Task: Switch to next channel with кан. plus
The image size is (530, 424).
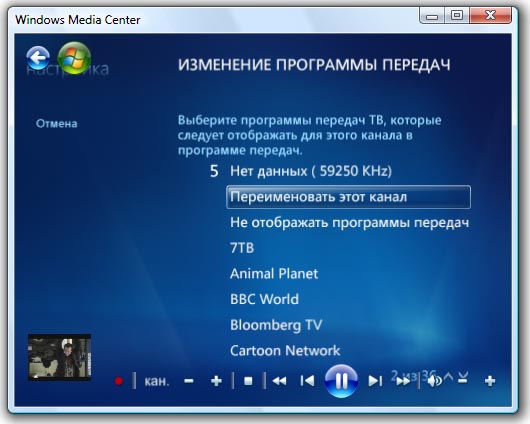Action: [x=216, y=381]
